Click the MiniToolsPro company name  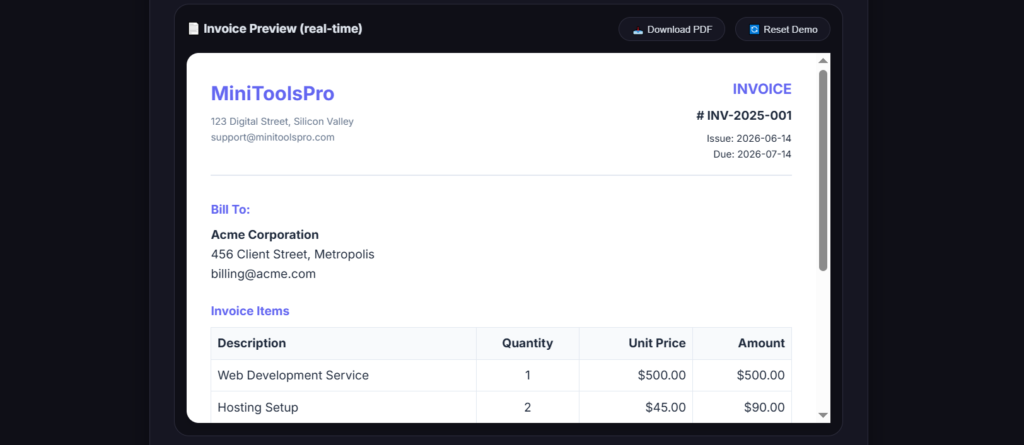coord(272,93)
